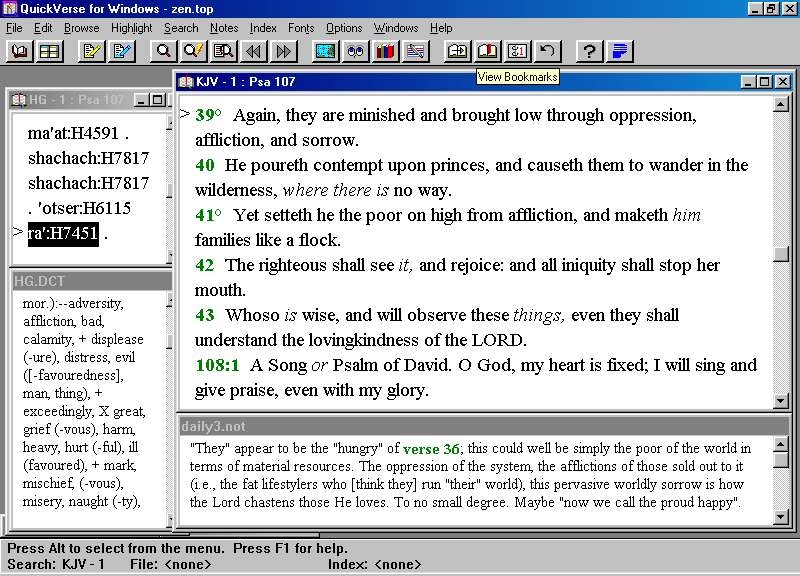
Task: Click the KJV window scrollbar down arrow
Action: pyautogui.click(x=781, y=400)
